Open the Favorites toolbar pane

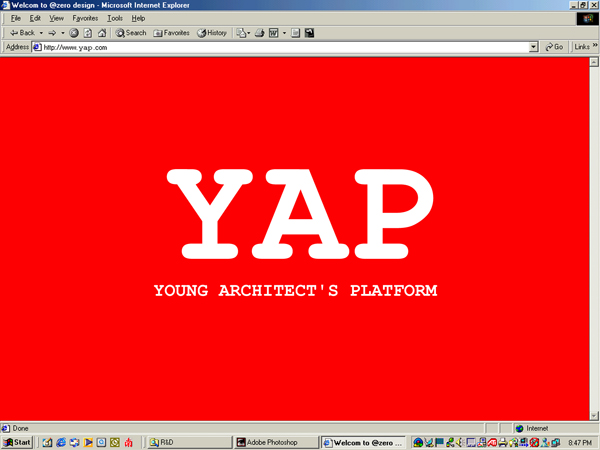(x=171, y=33)
